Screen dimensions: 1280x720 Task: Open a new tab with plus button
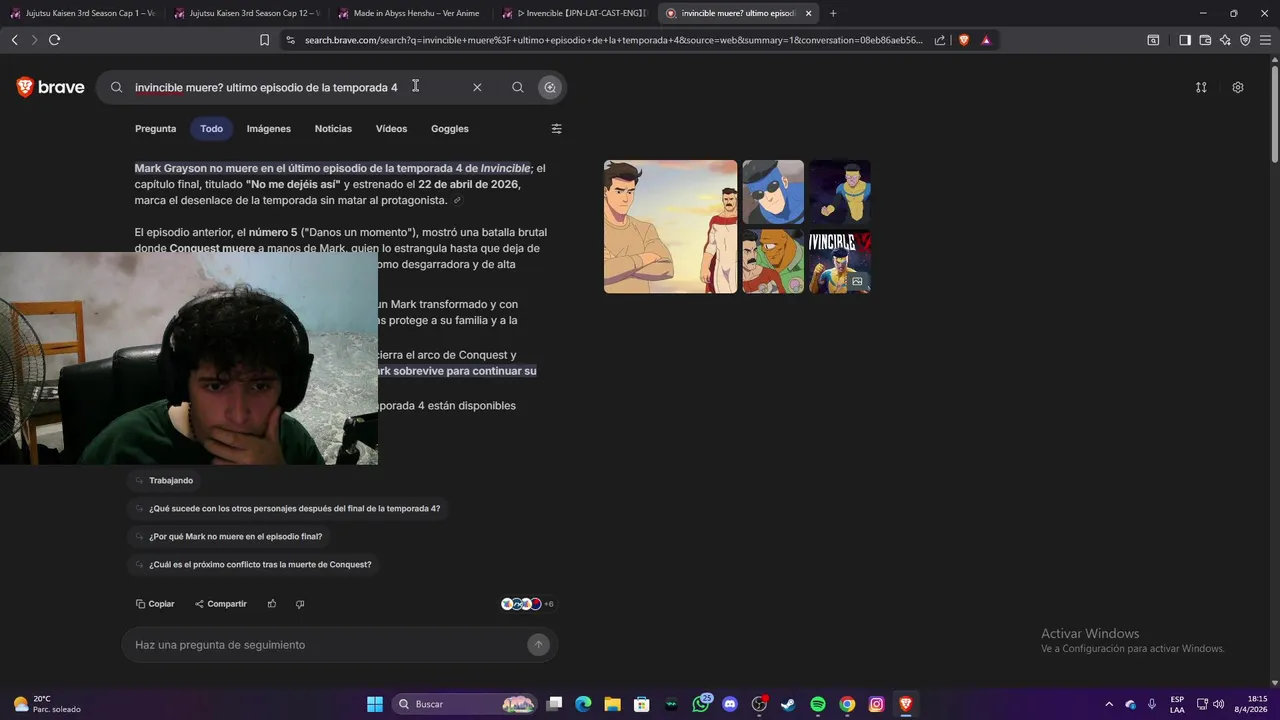click(833, 13)
